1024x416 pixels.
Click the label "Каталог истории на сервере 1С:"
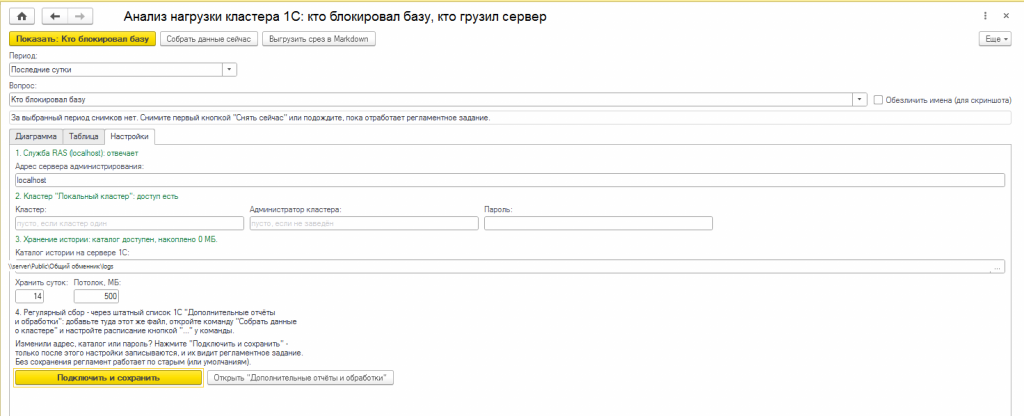tap(72, 253)
